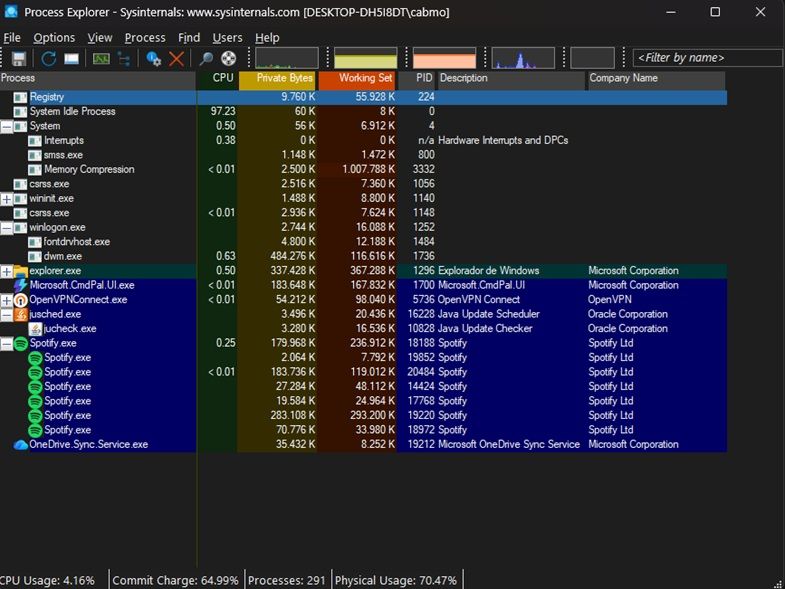Image resolution: width=785 pixels, height=589 pixels.
Task: Click the Filter by name search box
Action: click(706, 58)
